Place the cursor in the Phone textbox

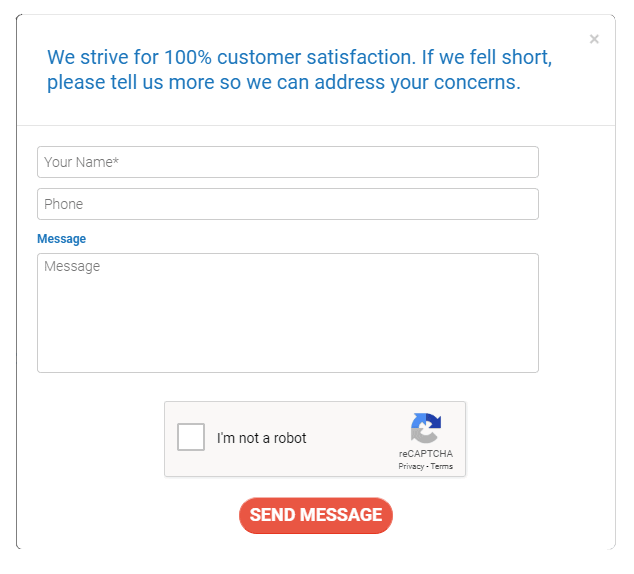[288, 204]
